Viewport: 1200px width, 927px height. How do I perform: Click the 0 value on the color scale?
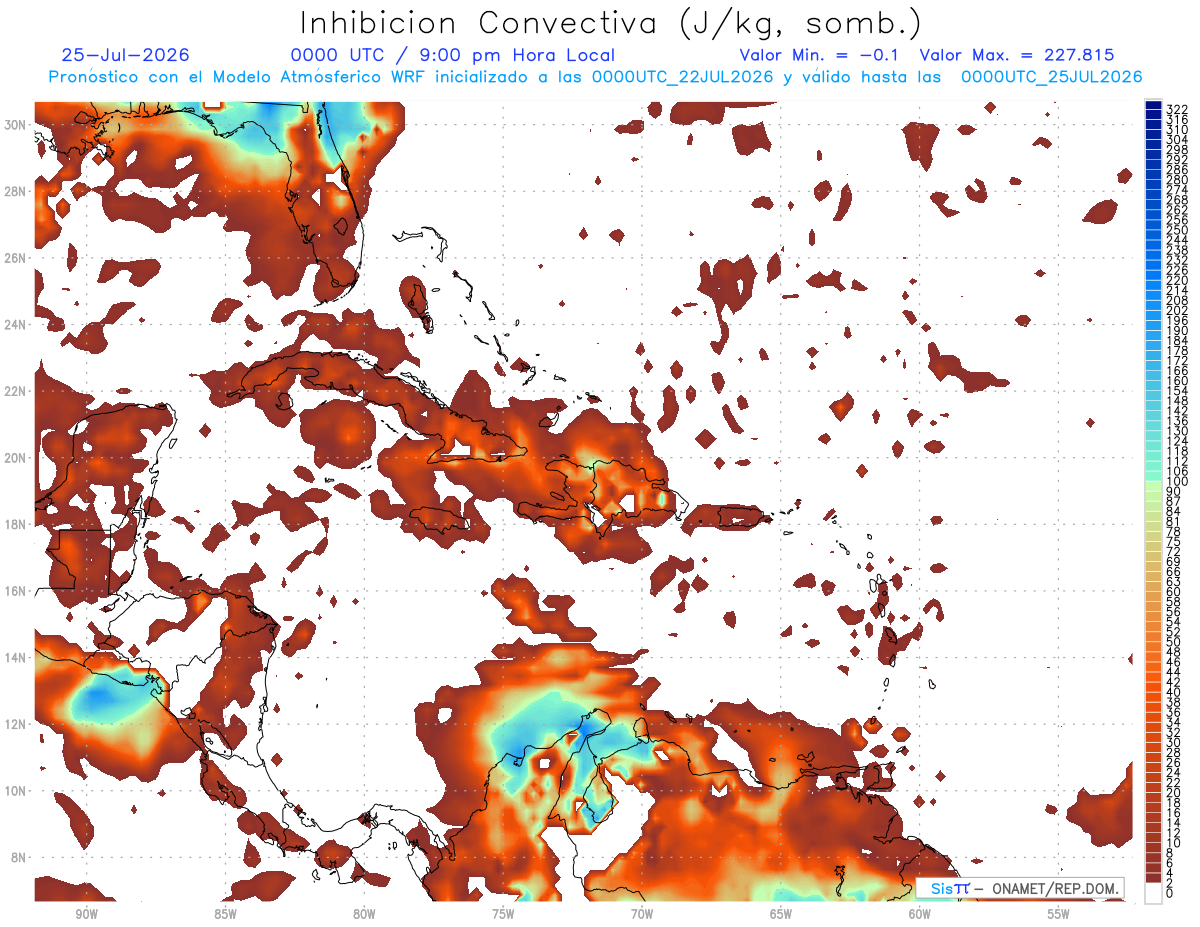(x=1170, y=894)
